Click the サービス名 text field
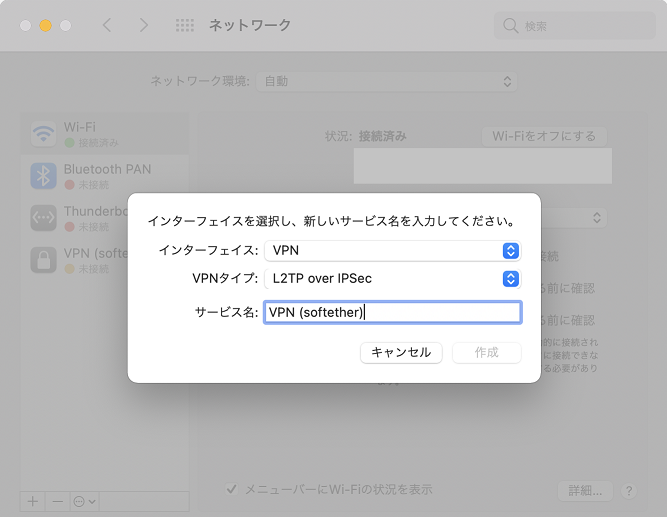The height and width of the screenshot is (517, 667). pos(392,312)
